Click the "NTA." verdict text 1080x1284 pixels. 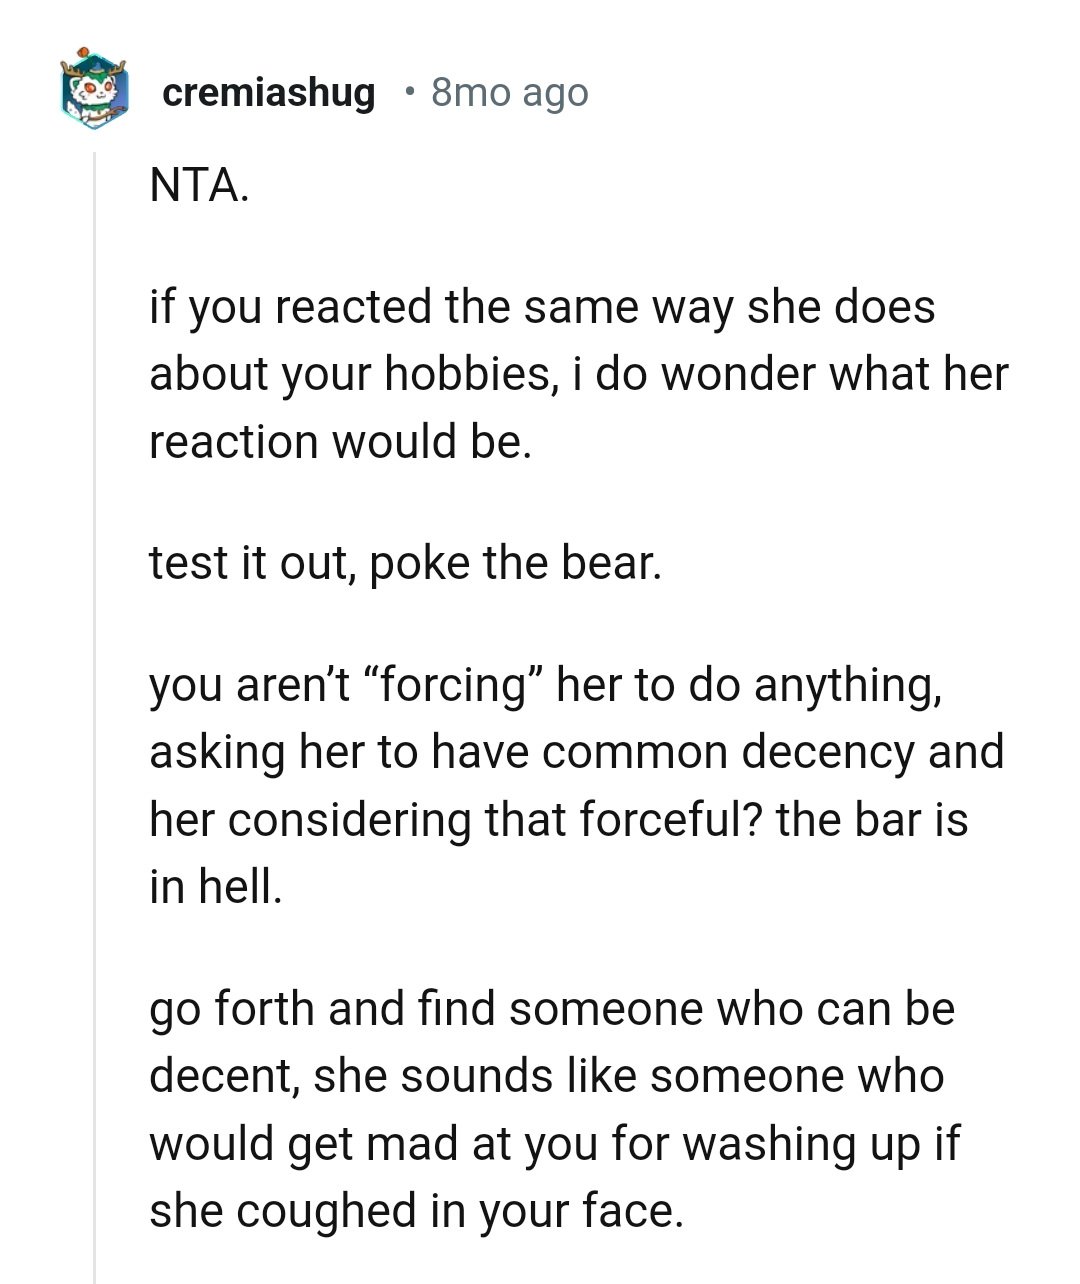pyautogui.click(x=199, y=185)
